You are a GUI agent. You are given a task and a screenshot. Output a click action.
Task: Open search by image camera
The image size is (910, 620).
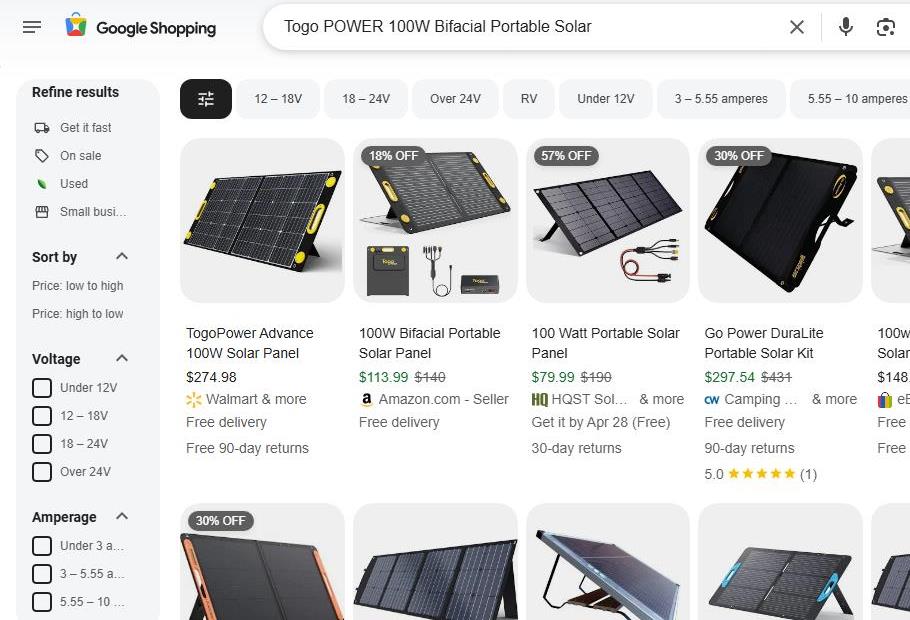[x=885, y=27]
